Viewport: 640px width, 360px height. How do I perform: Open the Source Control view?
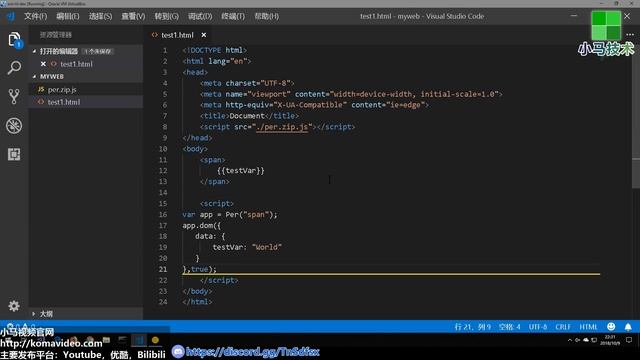click(14, 97)
